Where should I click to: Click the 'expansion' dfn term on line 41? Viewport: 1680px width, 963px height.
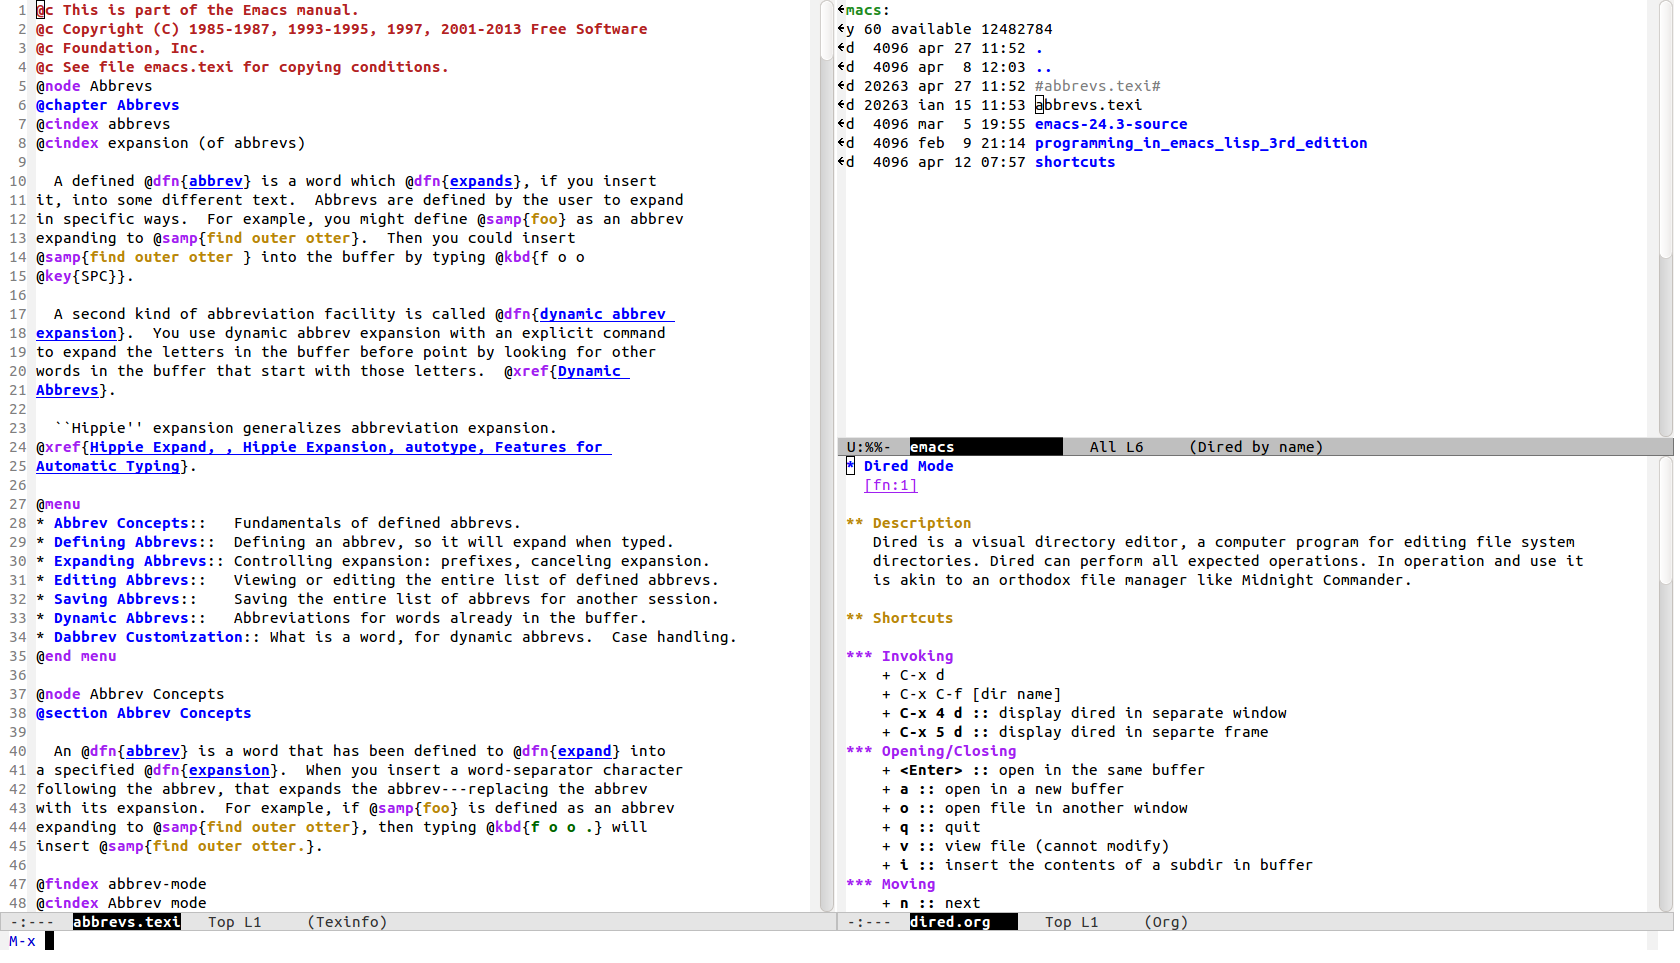pos(229,770)
